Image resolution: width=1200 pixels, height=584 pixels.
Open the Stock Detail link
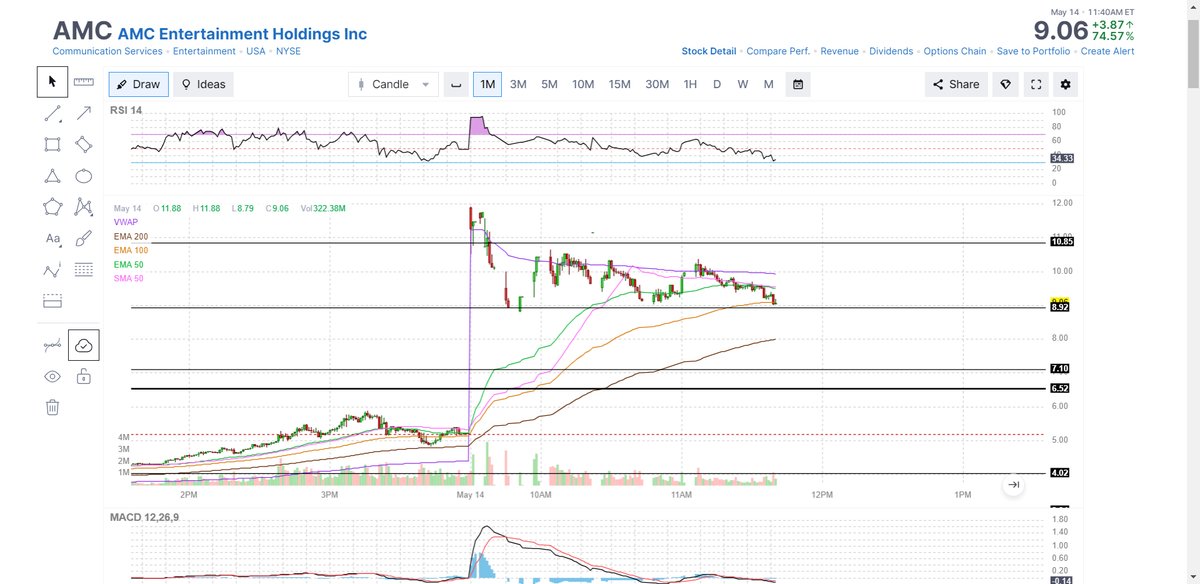709,51
